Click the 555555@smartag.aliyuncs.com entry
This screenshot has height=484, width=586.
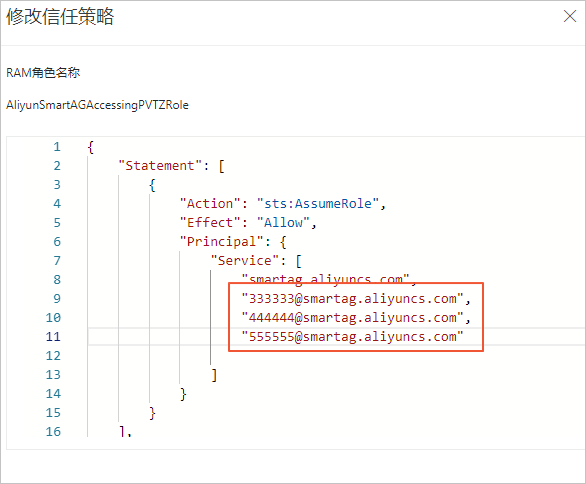coord(352,337)
